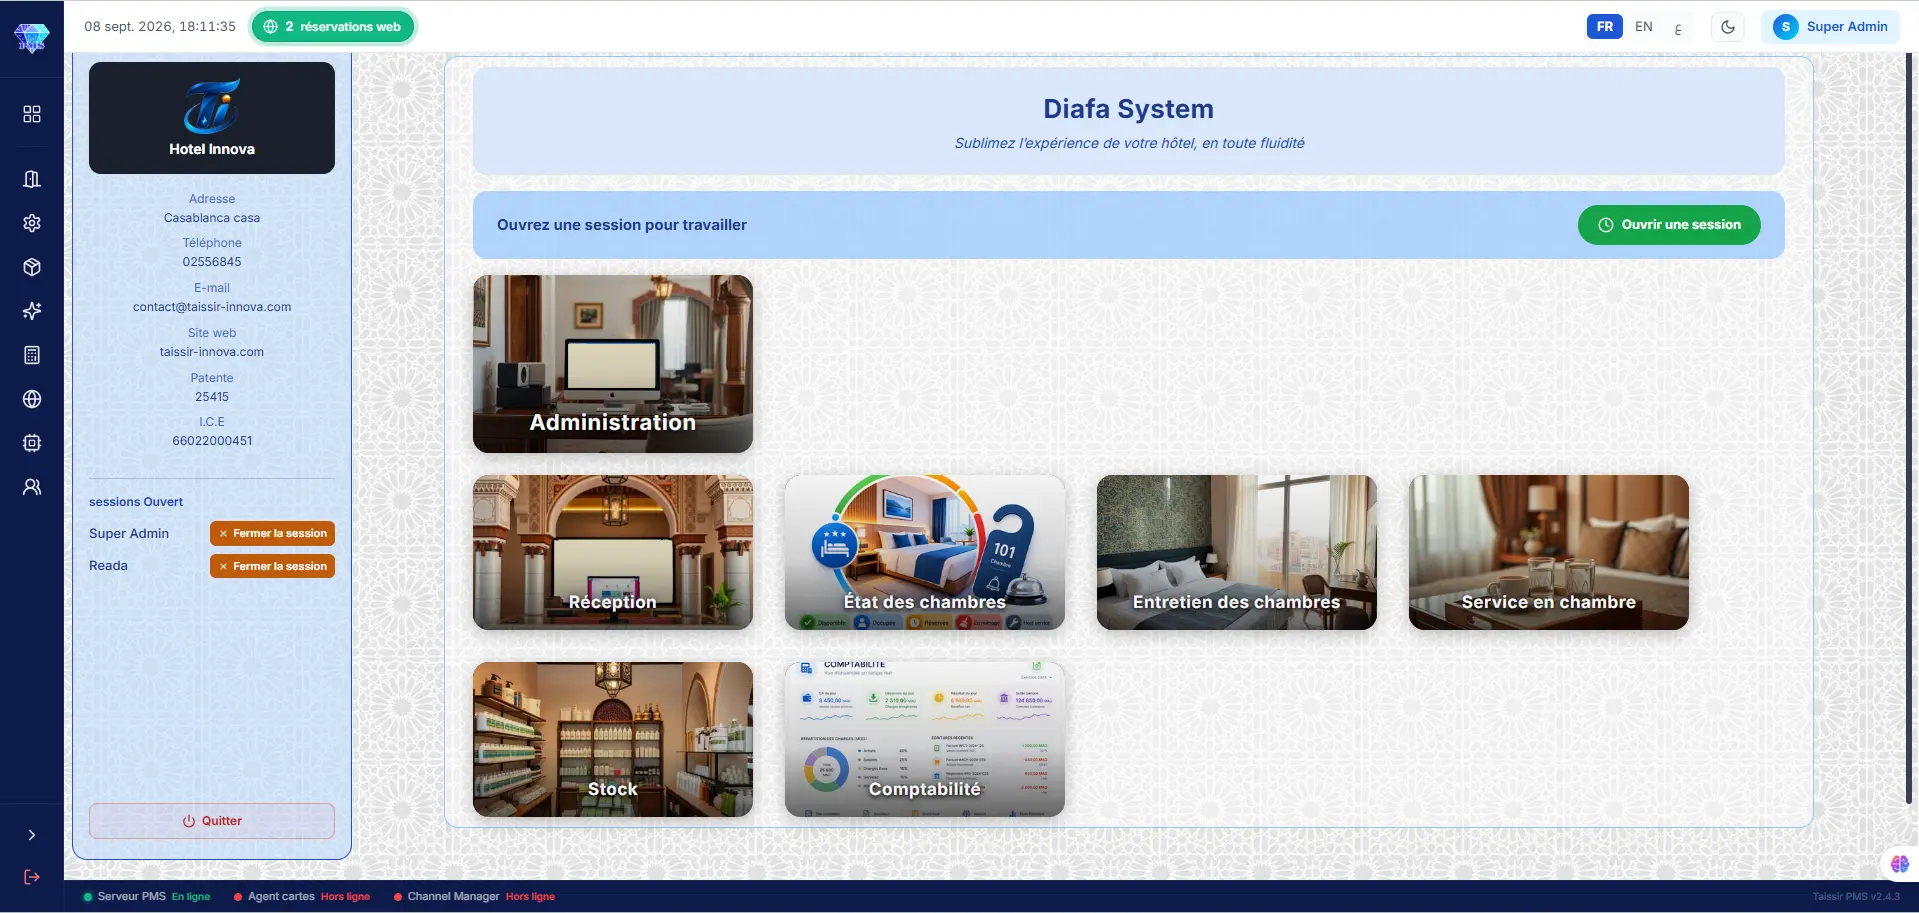Click the Patente value 25415
Screen dimensions: 1919x913
[212, 397]
